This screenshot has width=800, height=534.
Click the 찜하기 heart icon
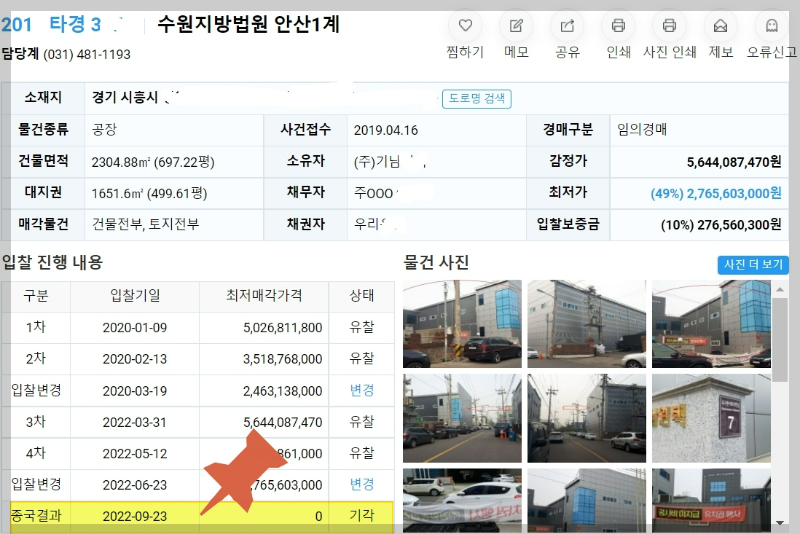tap(465, 26)
